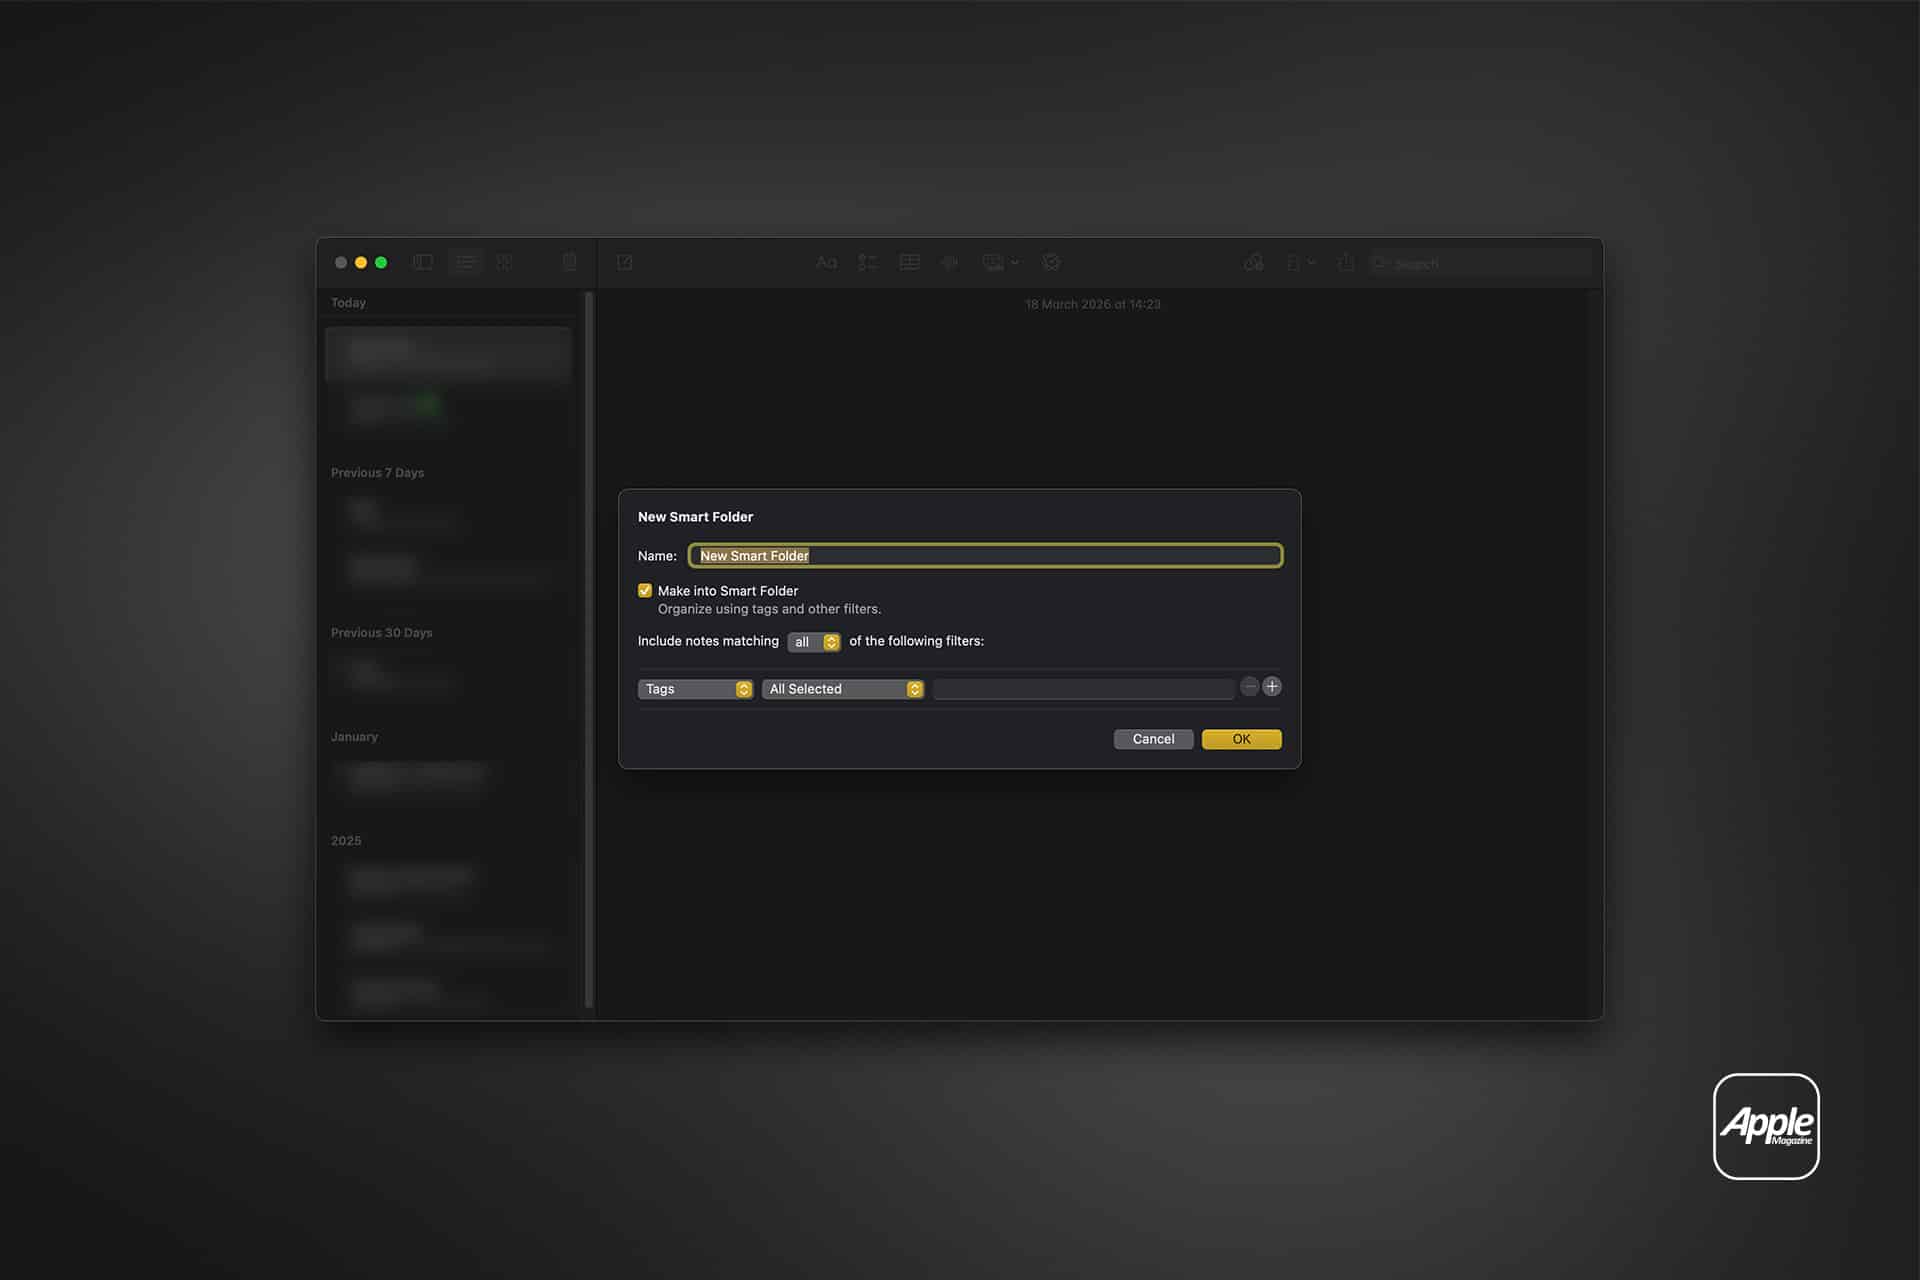This screenshot has width=1920, height=1280.
Task: Remove the filter with minus button
Action: pos(1250,686)
